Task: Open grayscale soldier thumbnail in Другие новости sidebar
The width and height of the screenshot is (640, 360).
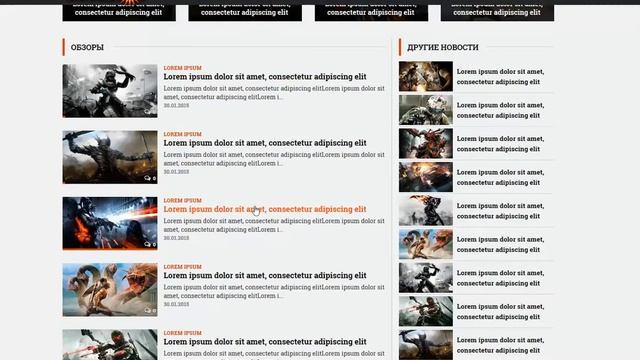Action: (426, 278)
